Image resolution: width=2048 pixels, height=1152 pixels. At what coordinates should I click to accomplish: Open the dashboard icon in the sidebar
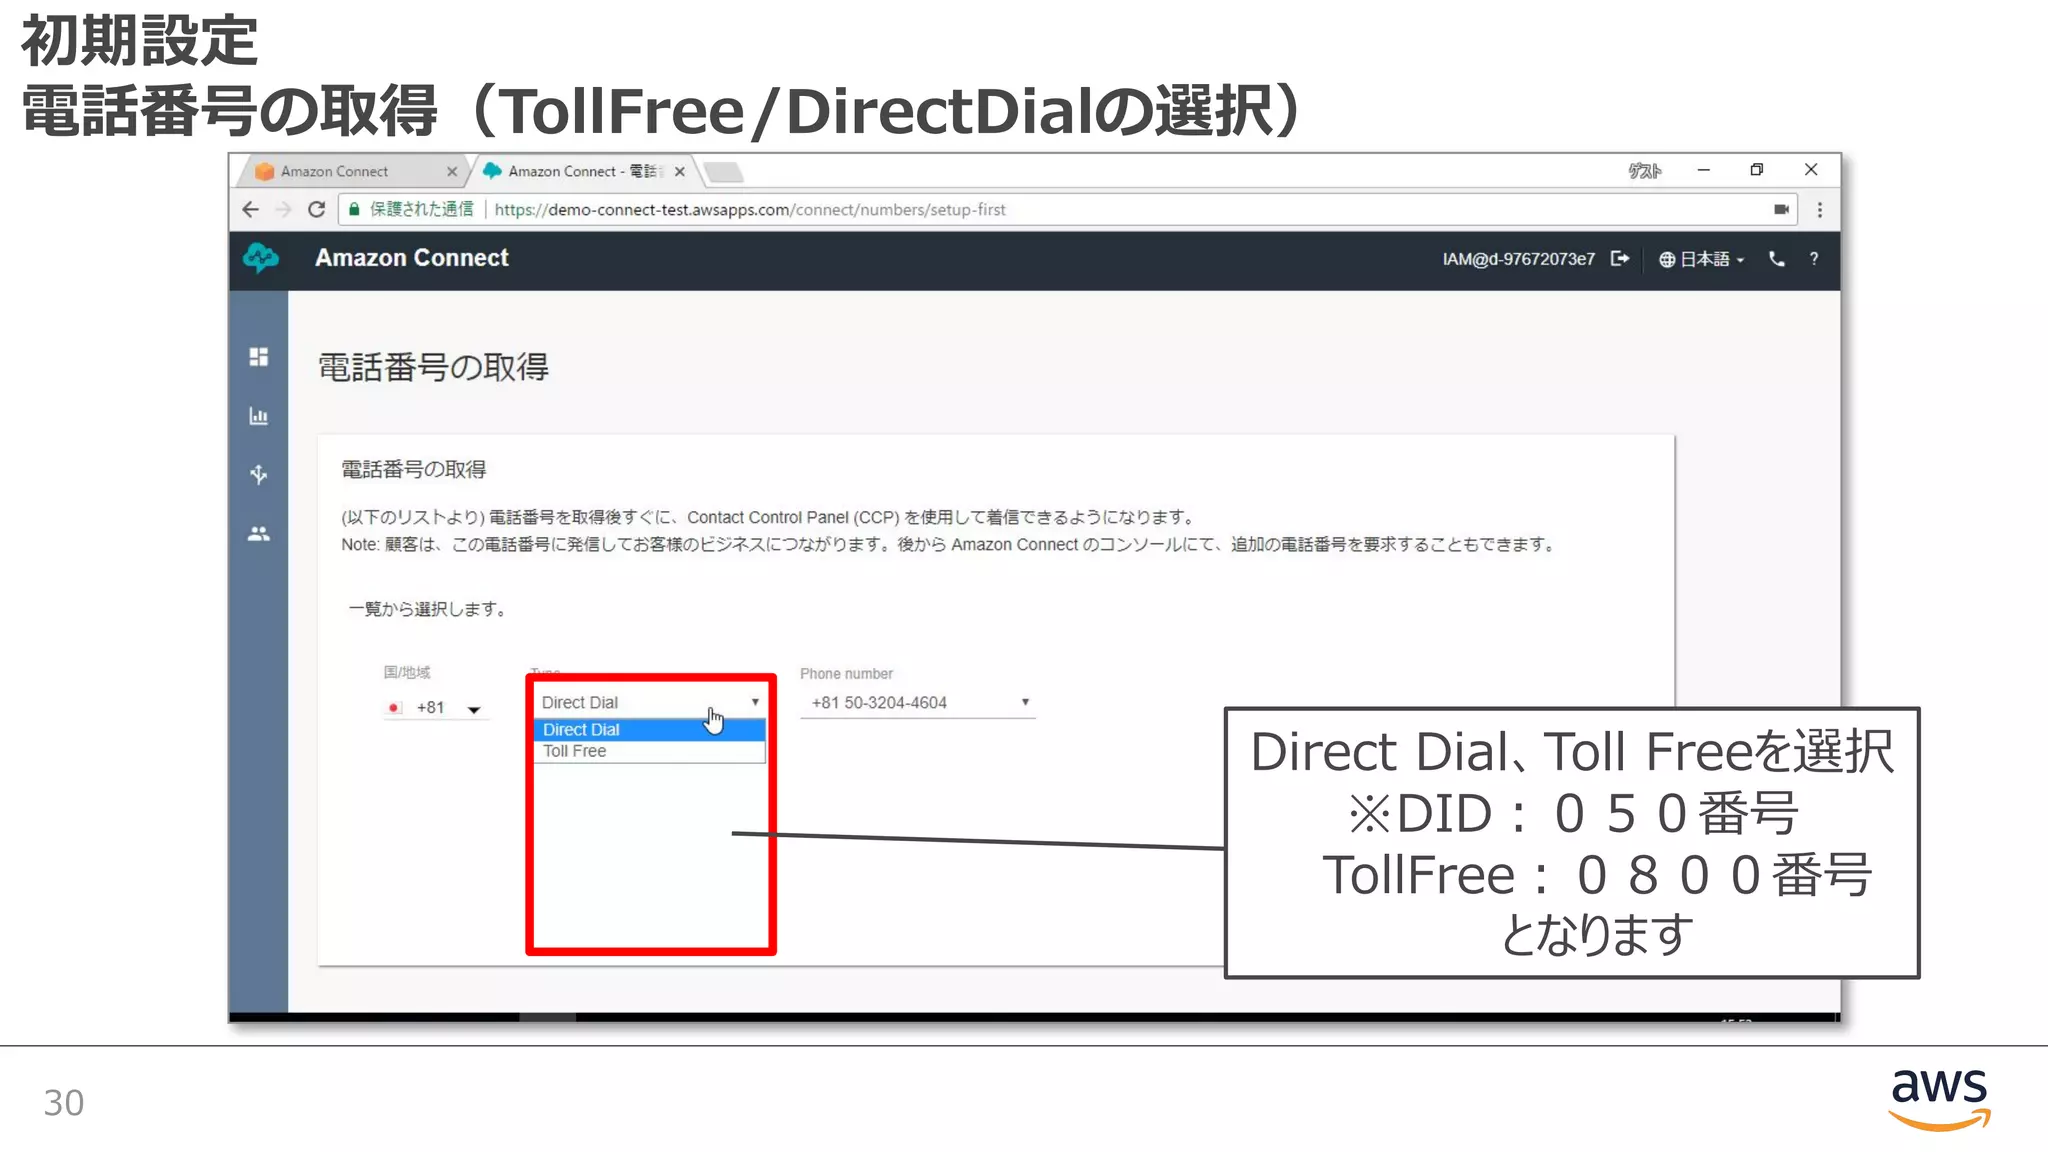coord(259,357)
